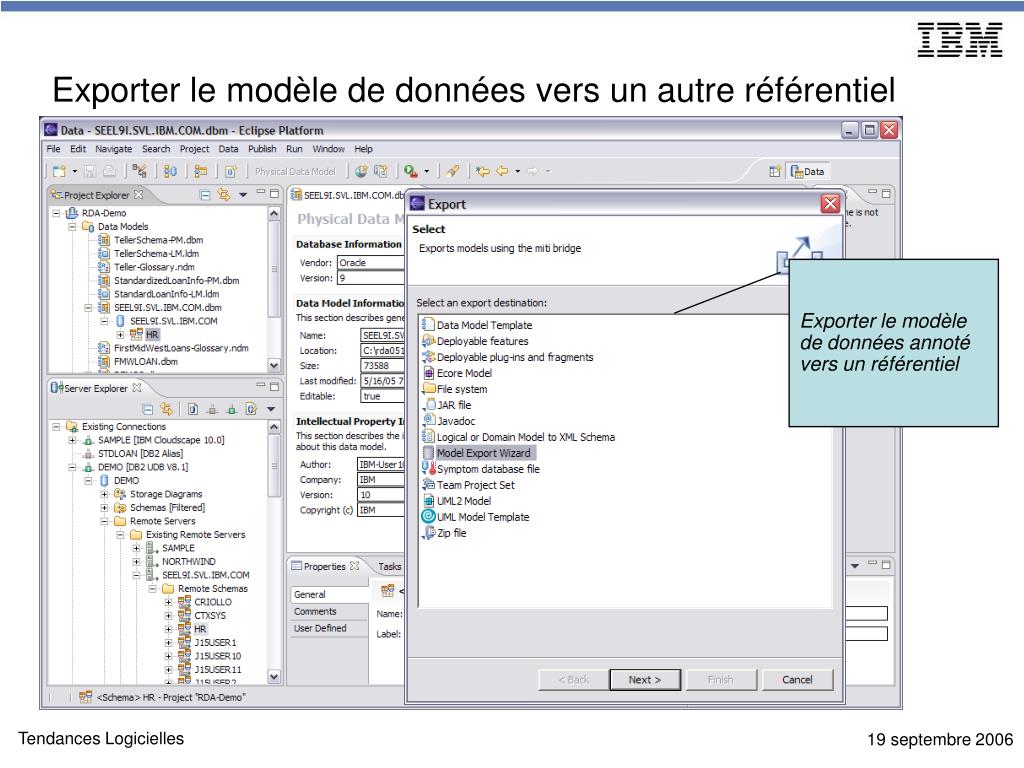Screen dimensions: 1024x768
Task: Click the search flashlight toolbar icon
Action: point(453,171)
